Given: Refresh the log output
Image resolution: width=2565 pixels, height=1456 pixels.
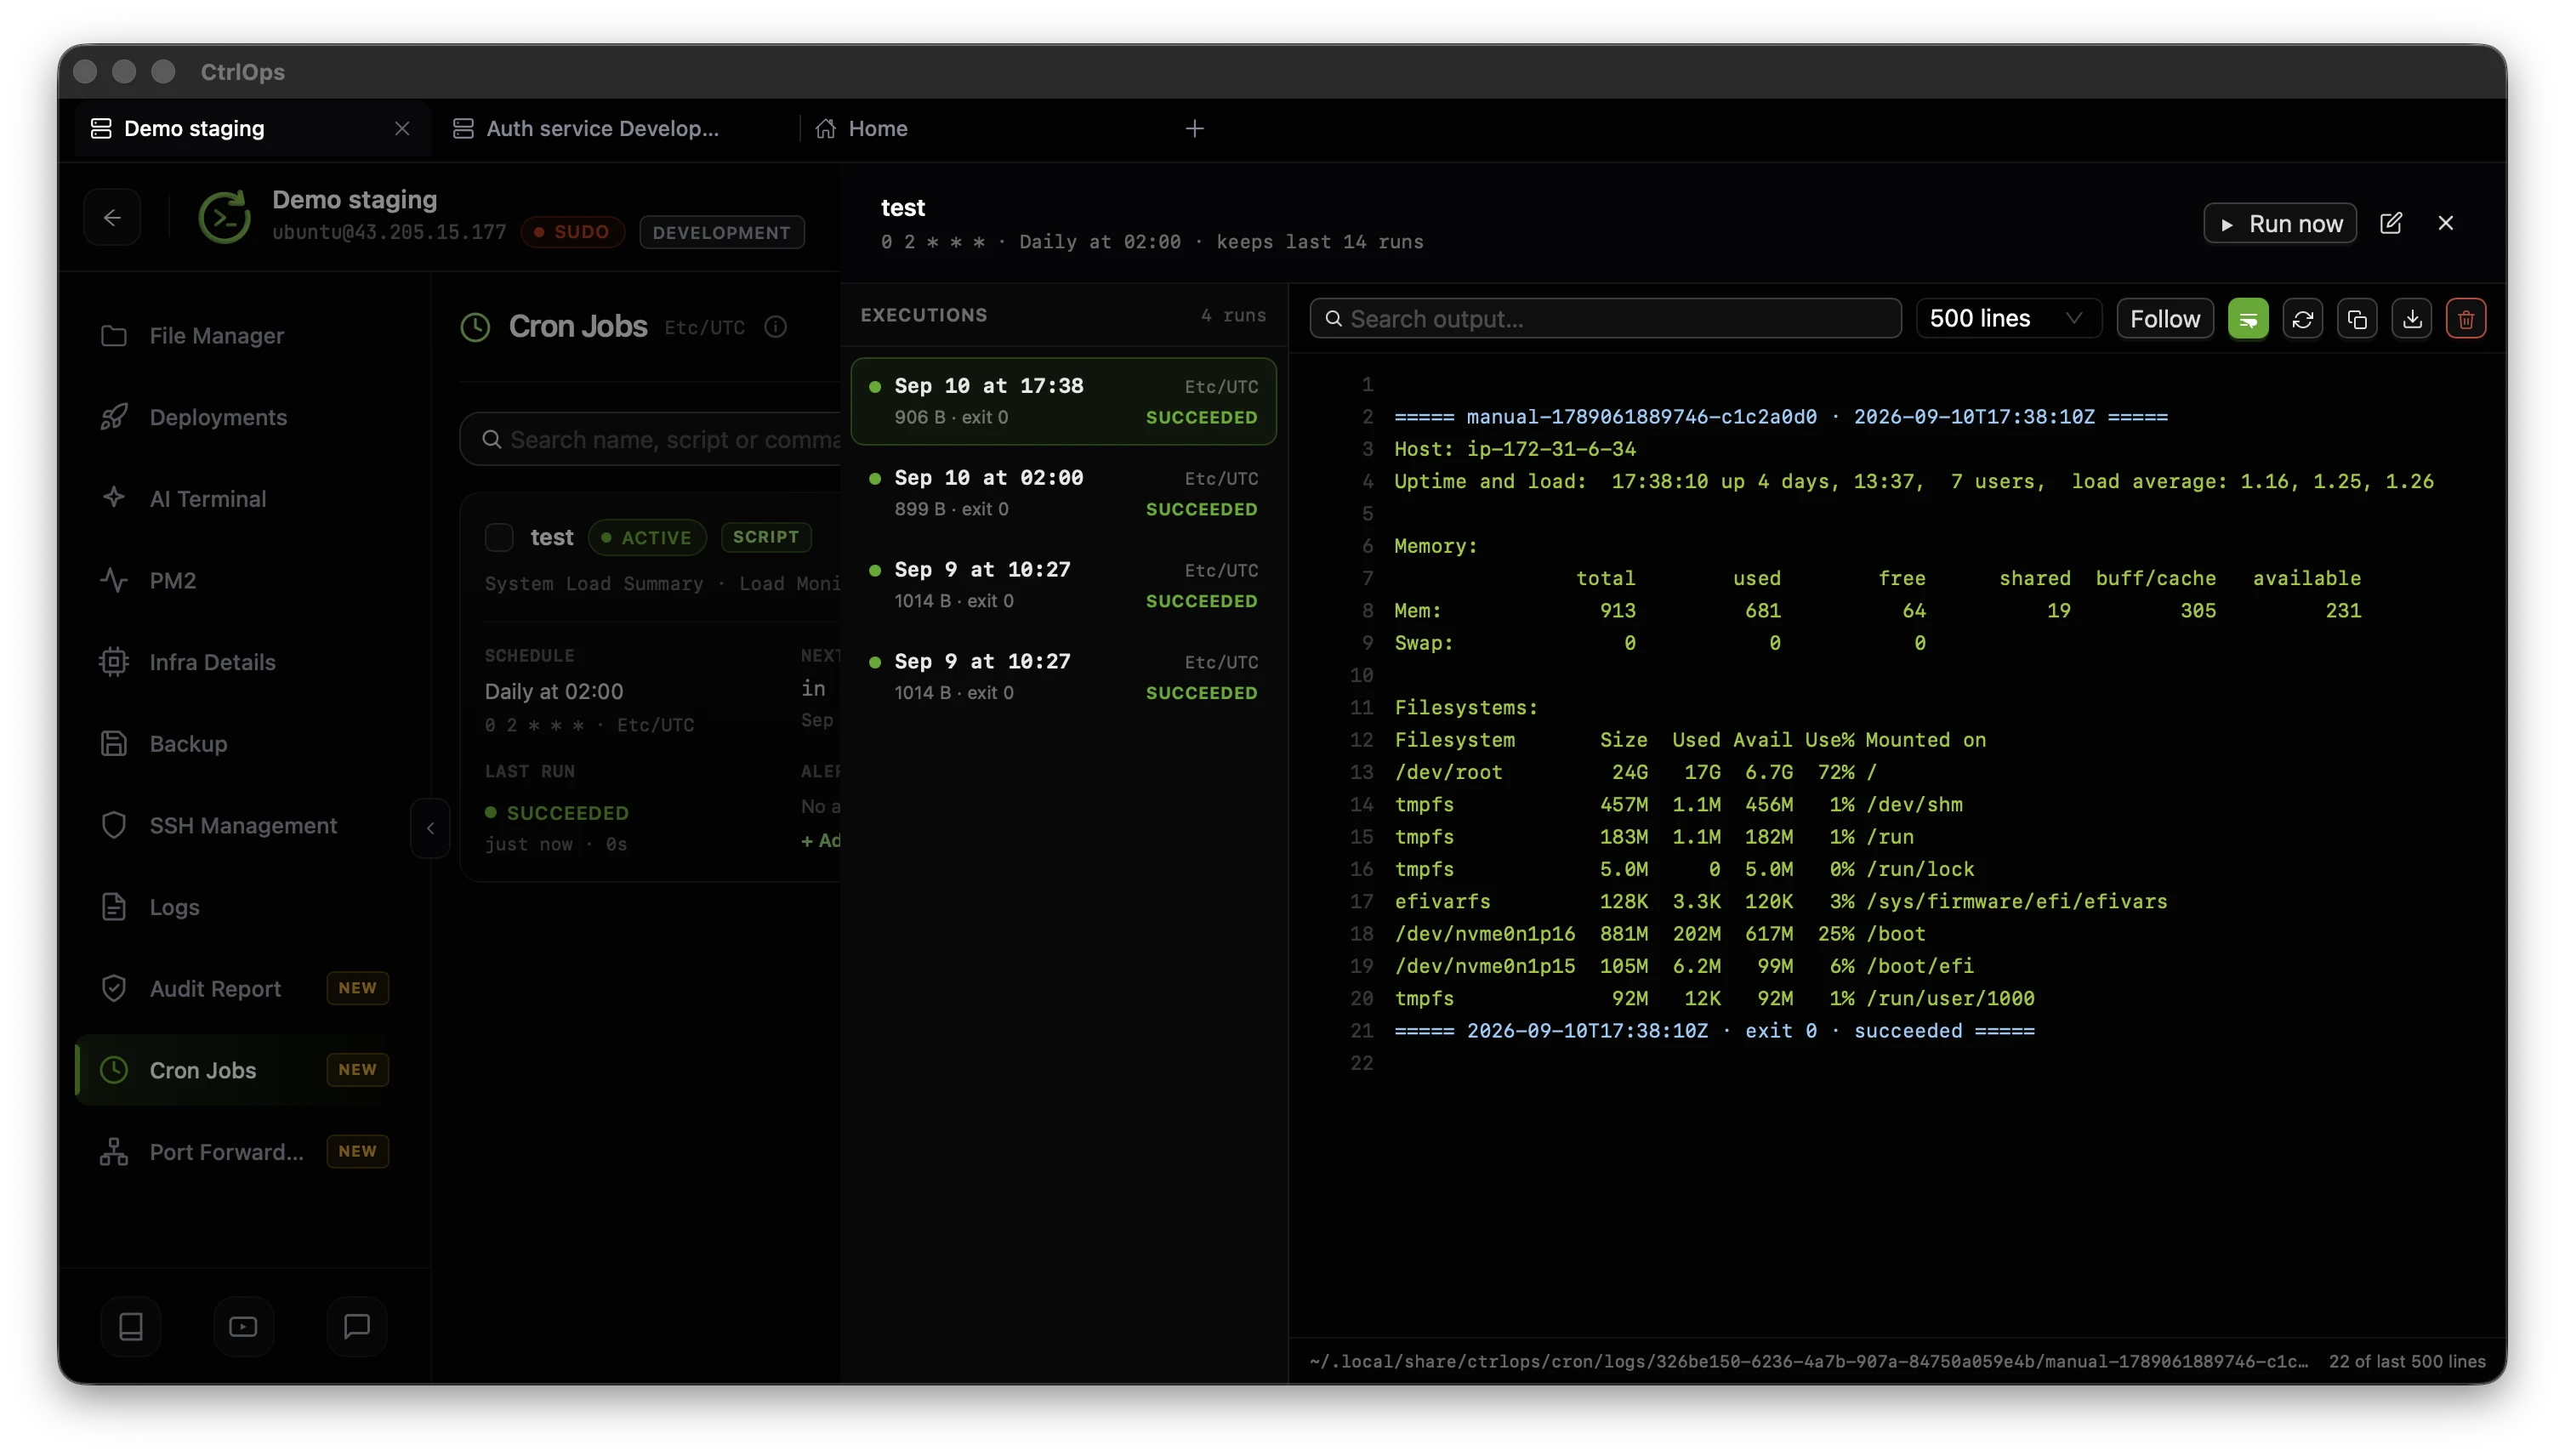Looking at the screenshot, I should click(2302, 319).
